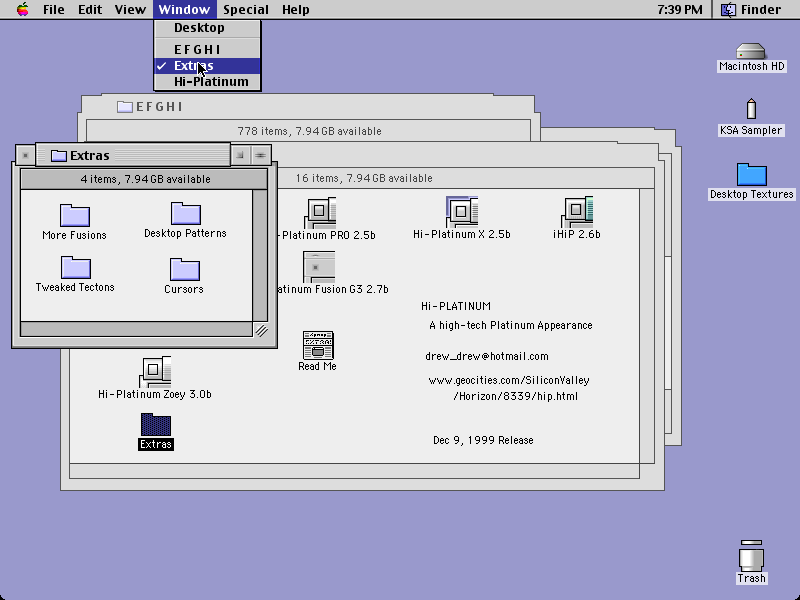Choose Desktop from the Window menu

point(208,28)
